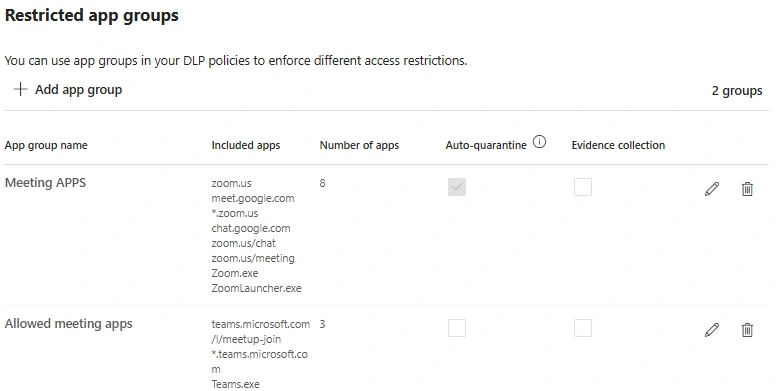Click the Included apps column header
Viewport: 782px width, 391px height.
pos(246,145)
